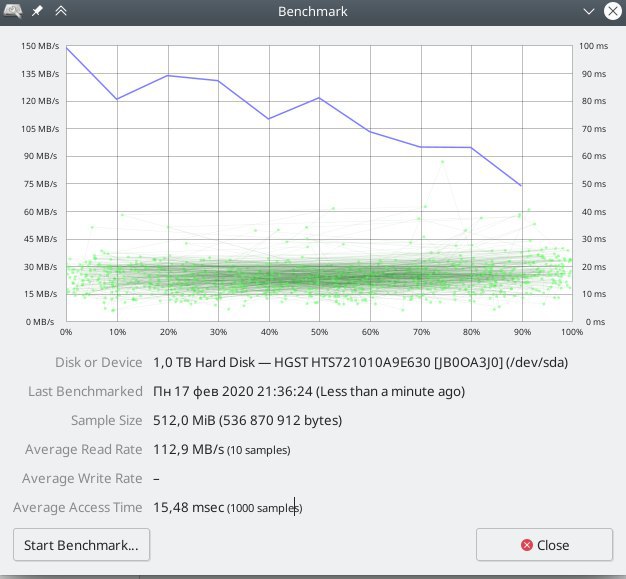Click the Last Benchmarked label
The height and width of the screenshot is (579, 626).
pos(85,391)
